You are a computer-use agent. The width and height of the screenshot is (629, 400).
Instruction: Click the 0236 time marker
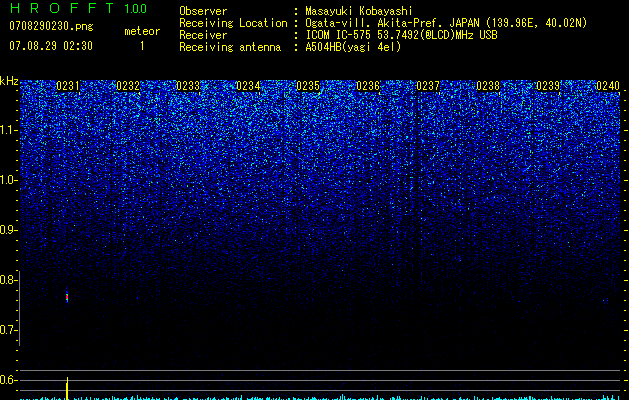click(368, 86)
